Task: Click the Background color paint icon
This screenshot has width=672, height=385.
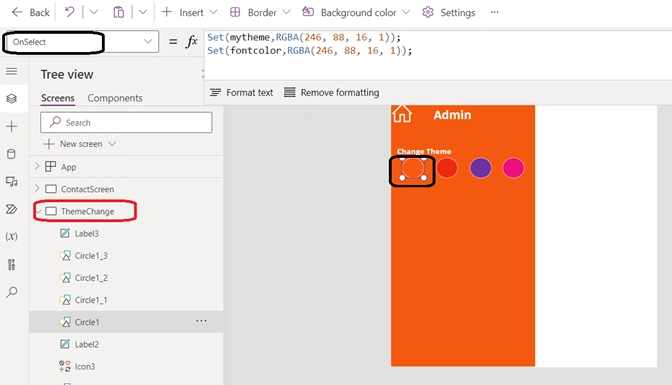Action: pos(308,12)
